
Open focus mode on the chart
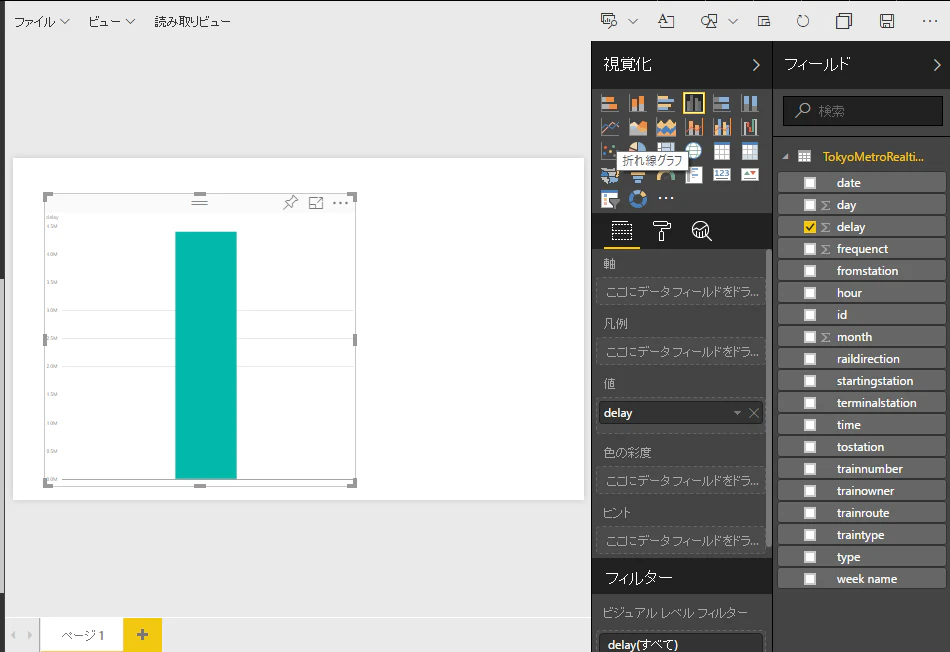(316, 203)
